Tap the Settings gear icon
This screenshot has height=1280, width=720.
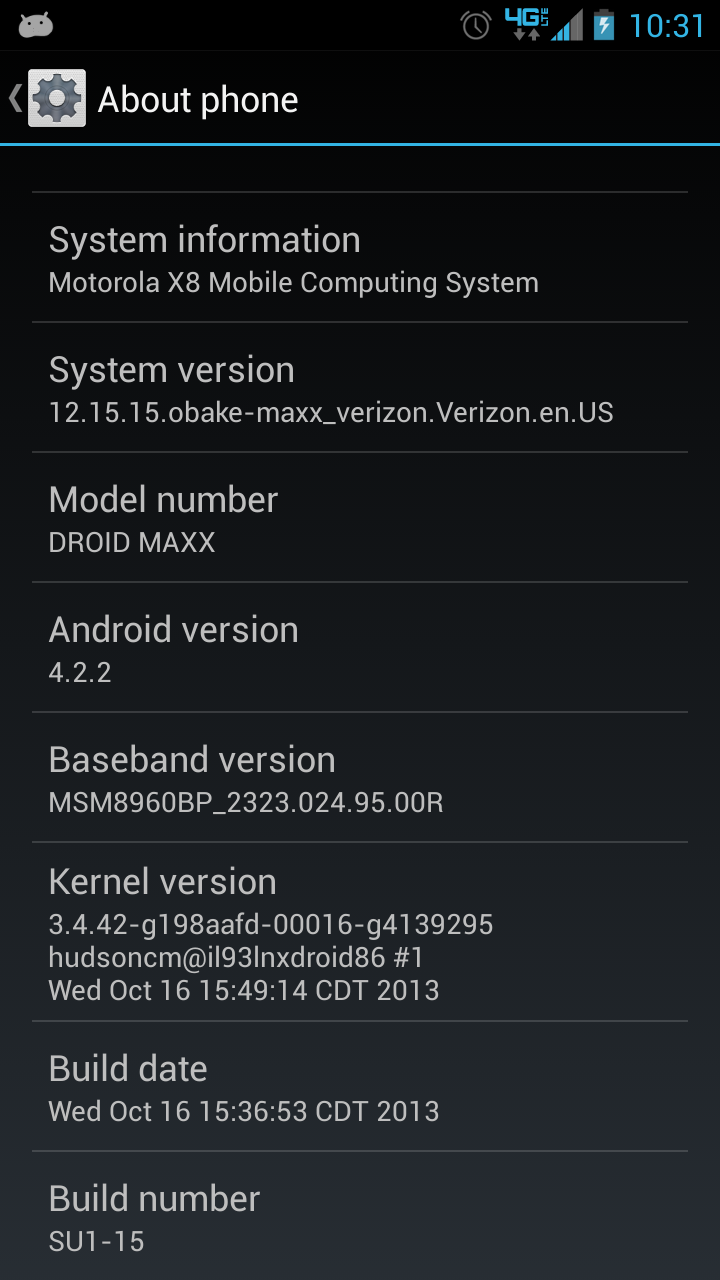pos(57,98)
